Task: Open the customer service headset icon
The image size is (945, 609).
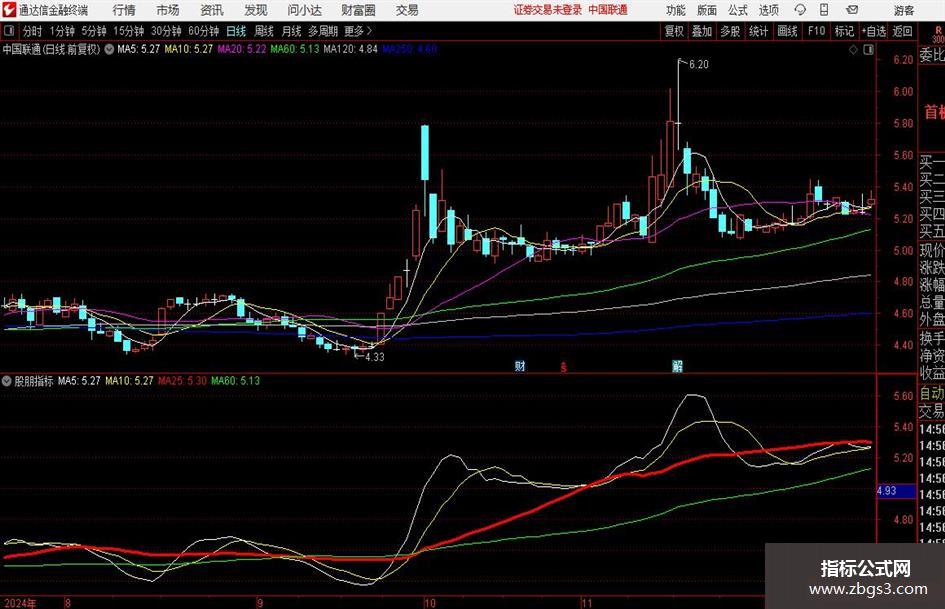Action: (800, 10)
